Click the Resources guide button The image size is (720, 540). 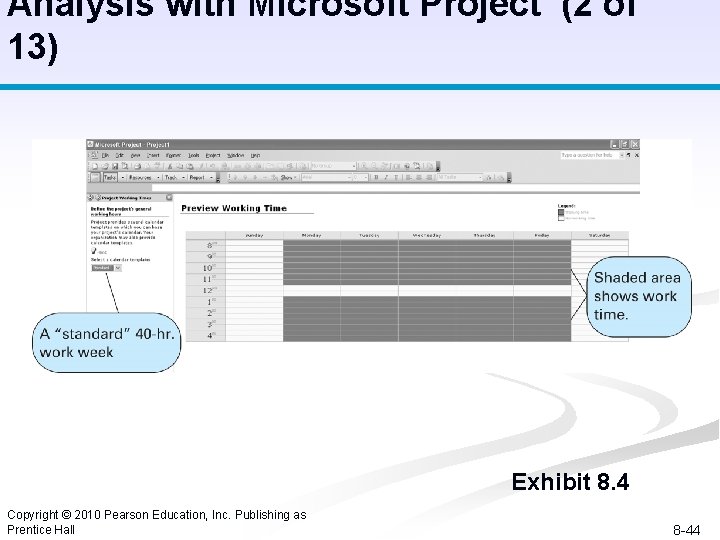pyautogui.click(x=140, y=178)
